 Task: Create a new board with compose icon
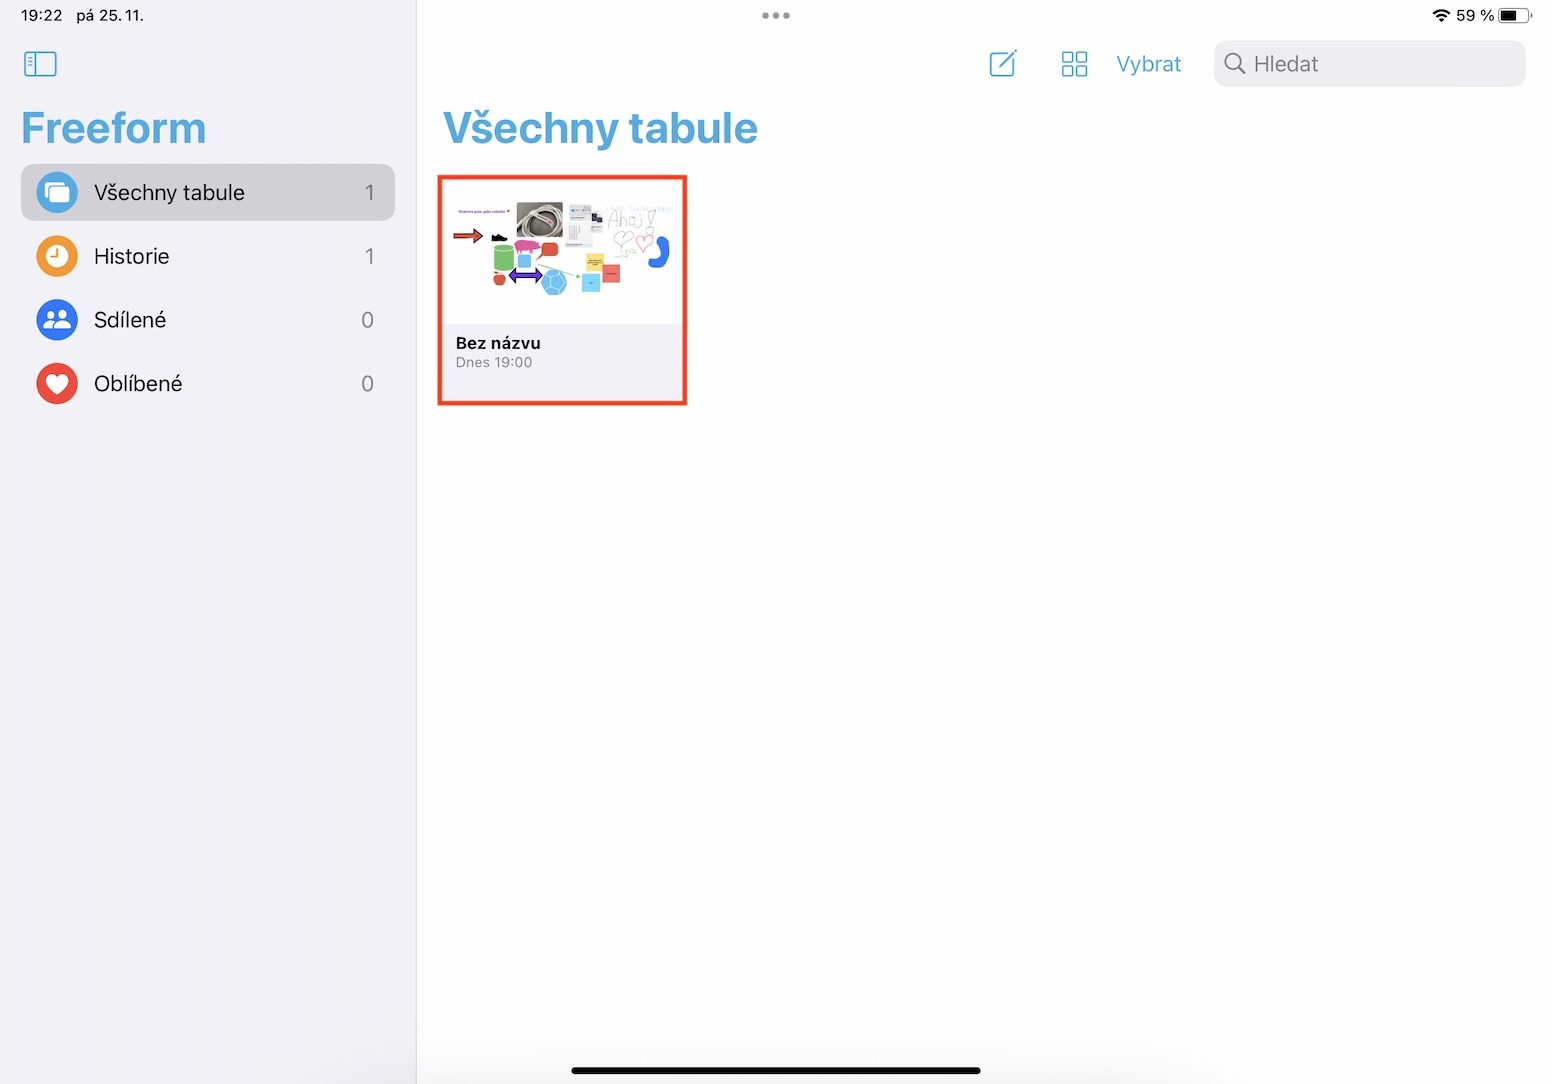[x=1003, y=64]
